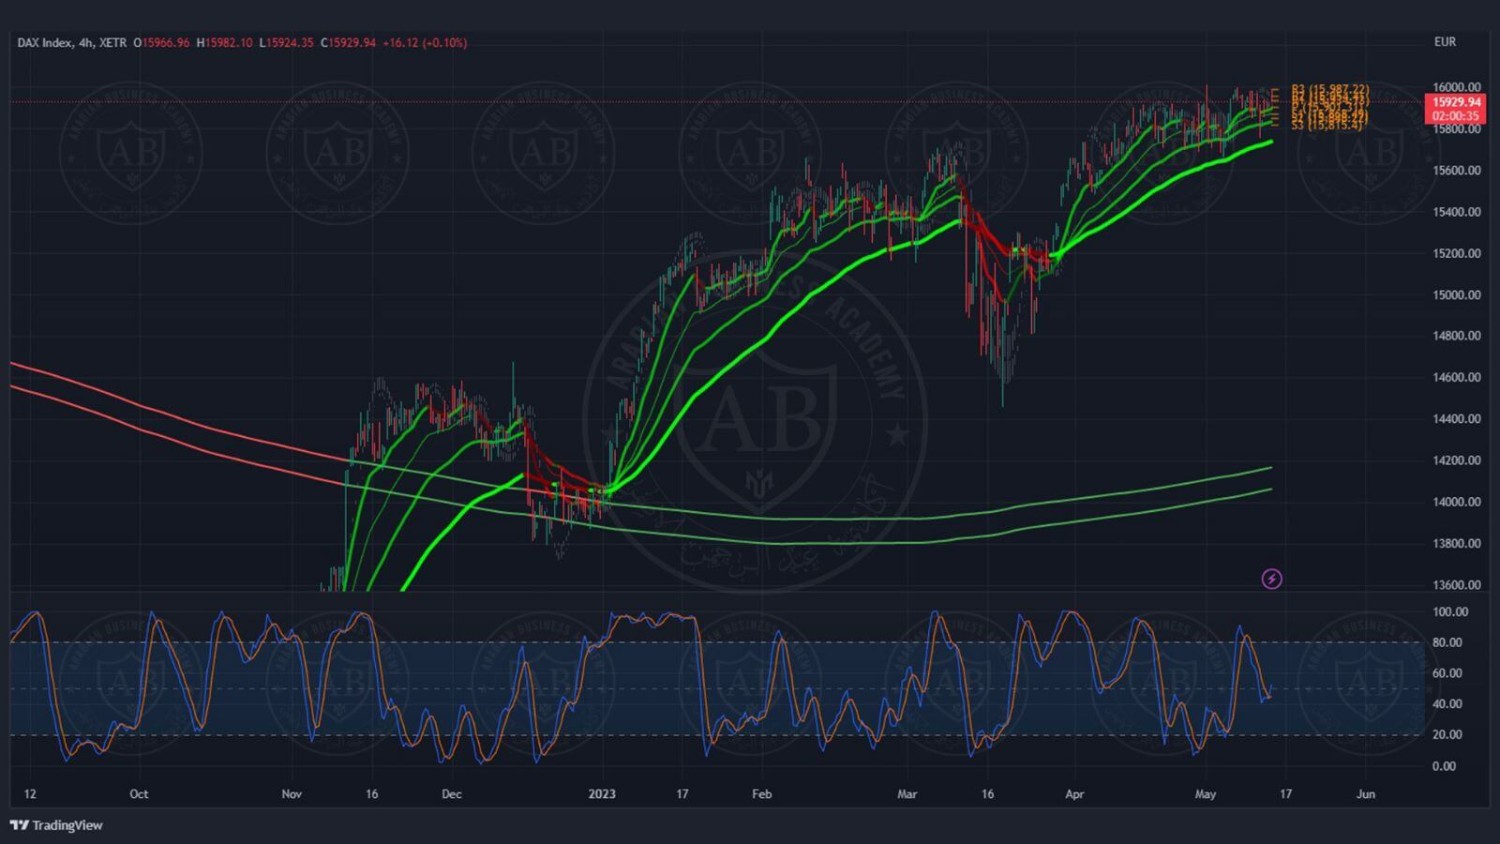This screenshot has height=844, width=1500.
Task: Click the Oct label on time axis
Action: 139,794
